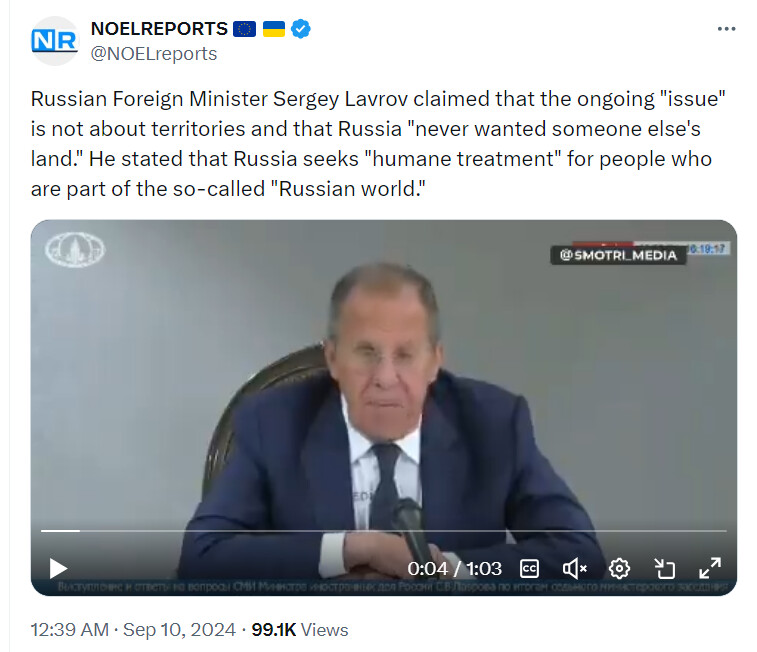This screenshot has height=652, width=757.
Task: Click the EU flag emoji in the name
Action: (244, 29)
